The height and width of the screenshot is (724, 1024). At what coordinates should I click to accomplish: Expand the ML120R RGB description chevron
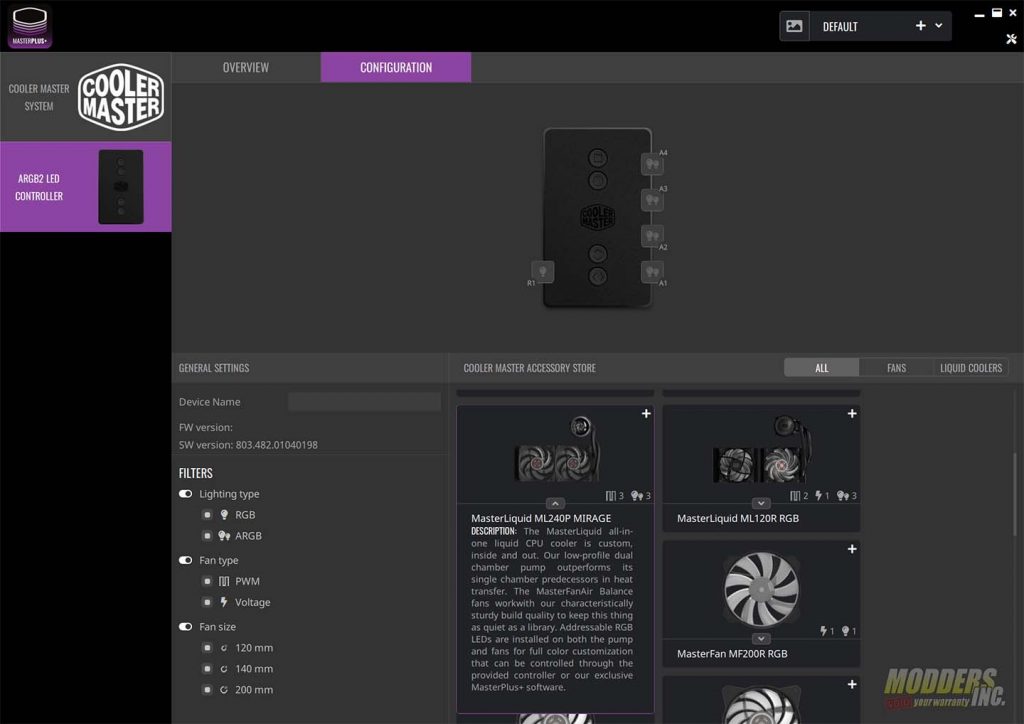point(761,503)
